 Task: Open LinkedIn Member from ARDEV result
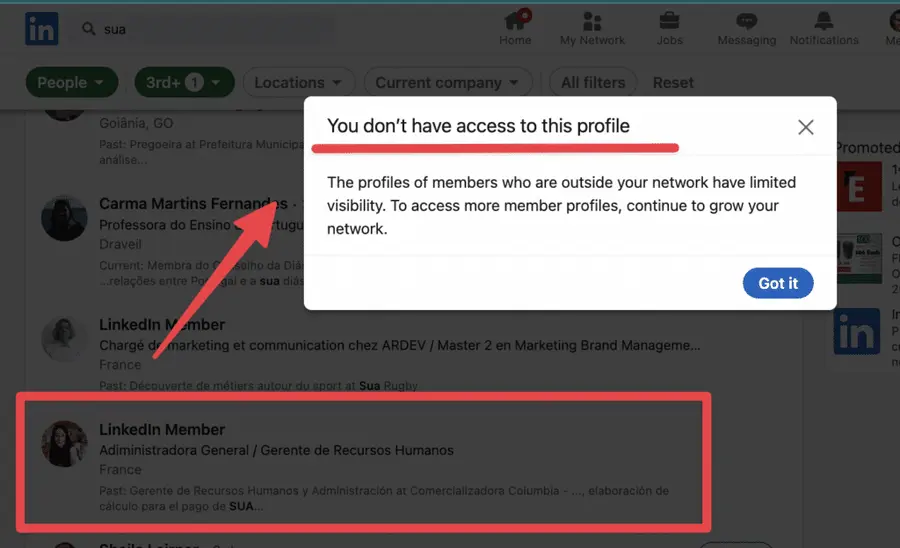(x=162, y=325)
